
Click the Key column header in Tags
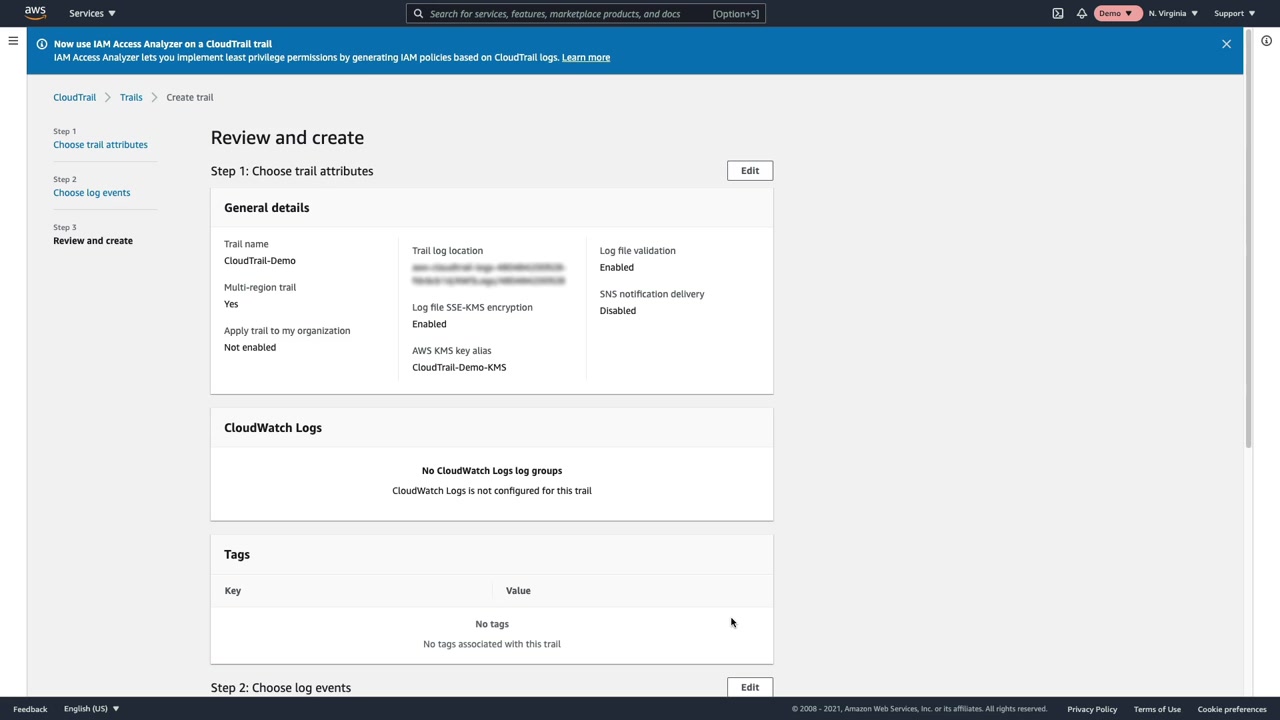coord(233,591)
